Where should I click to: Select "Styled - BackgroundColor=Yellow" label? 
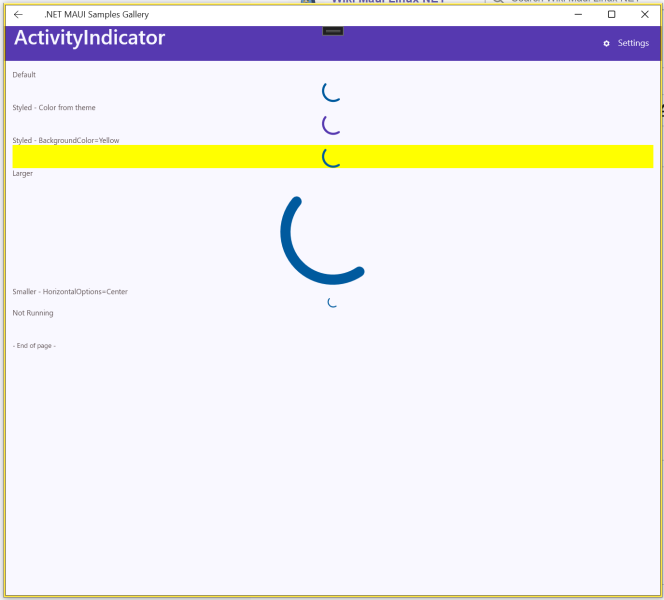pos(66,141)
